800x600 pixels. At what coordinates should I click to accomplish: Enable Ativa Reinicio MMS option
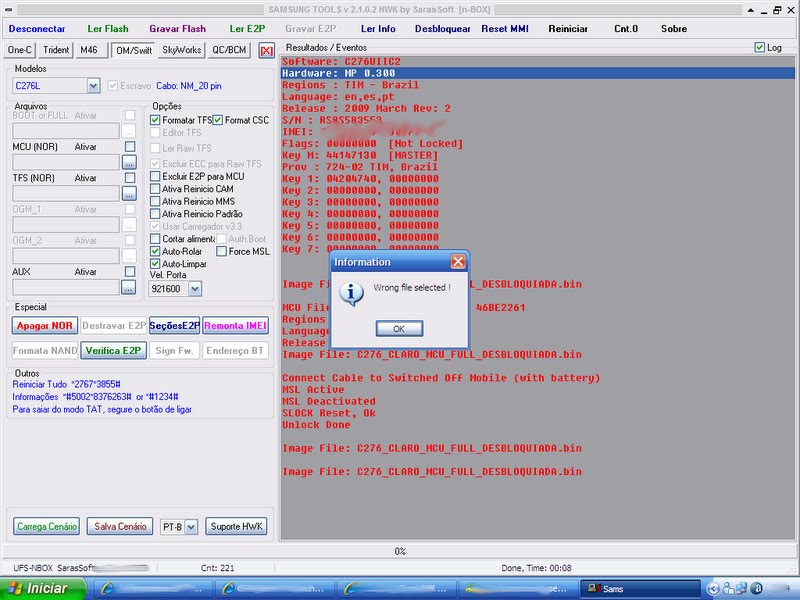click(x=155, y=202)
